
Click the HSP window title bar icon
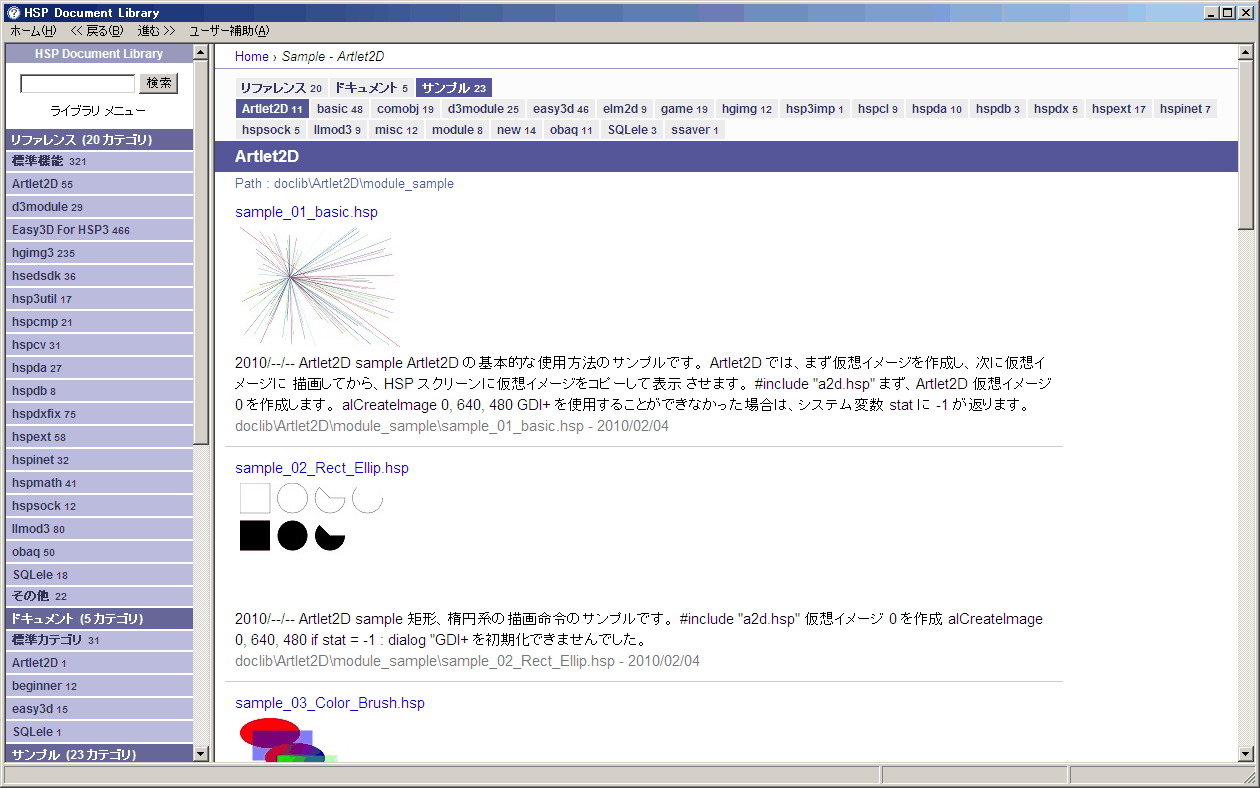point(13,12)
